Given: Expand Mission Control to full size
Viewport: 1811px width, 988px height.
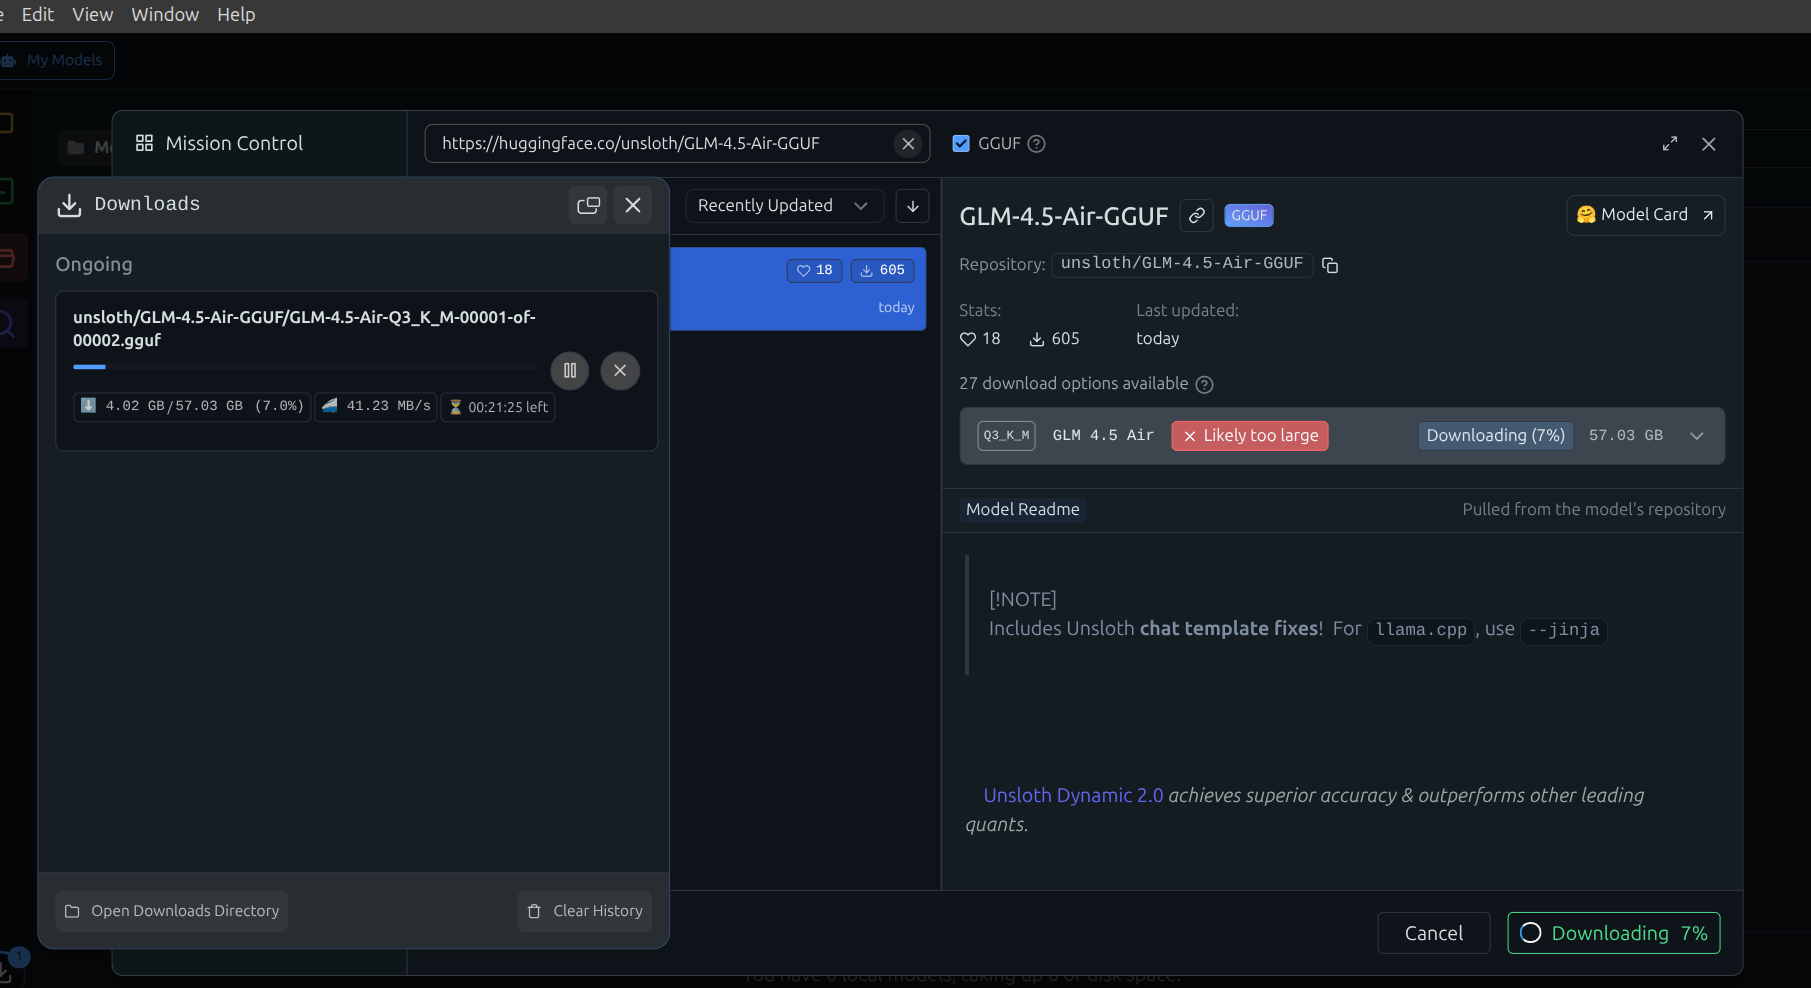Looking at the screenshot, I should coord(1670,144).
